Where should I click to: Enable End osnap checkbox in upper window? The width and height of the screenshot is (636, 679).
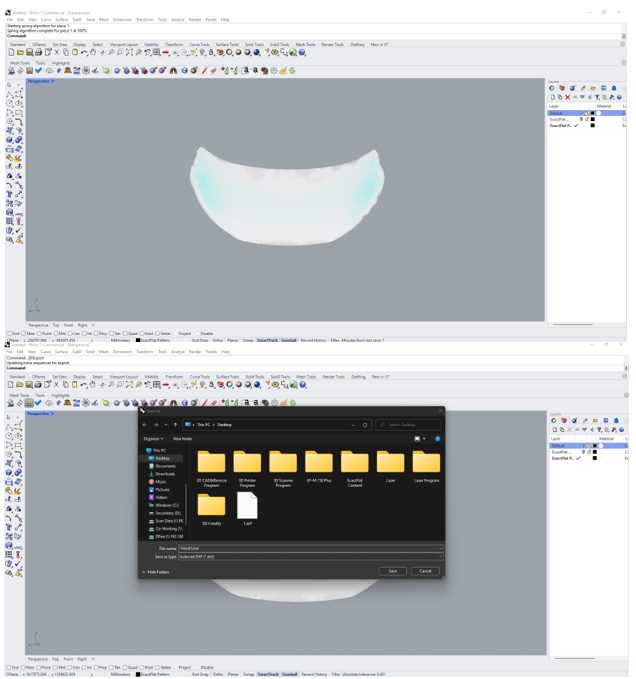click(x=10, y=333)
